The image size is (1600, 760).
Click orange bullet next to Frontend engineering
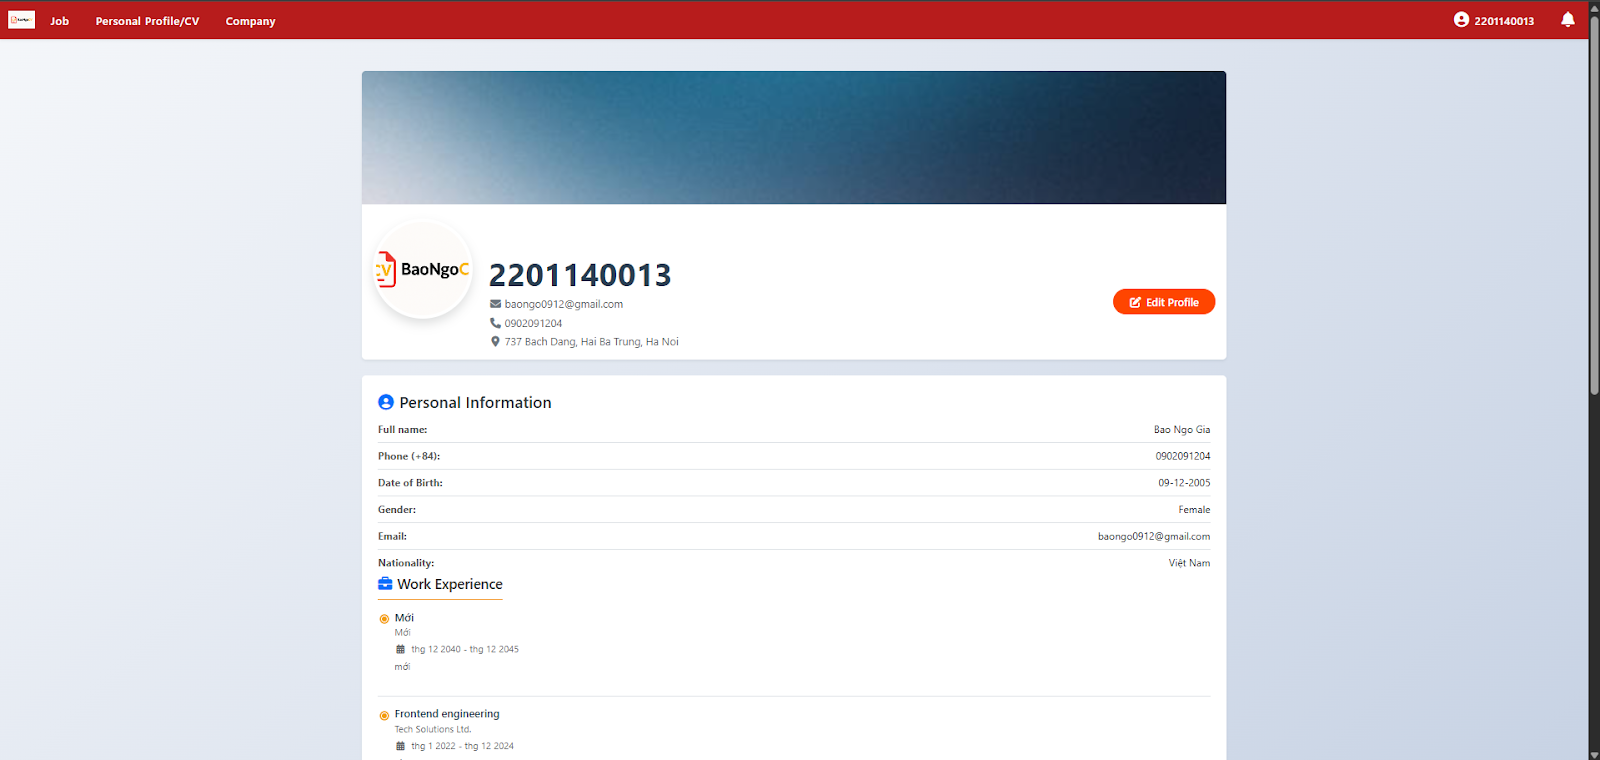click(x=384, y=715)
